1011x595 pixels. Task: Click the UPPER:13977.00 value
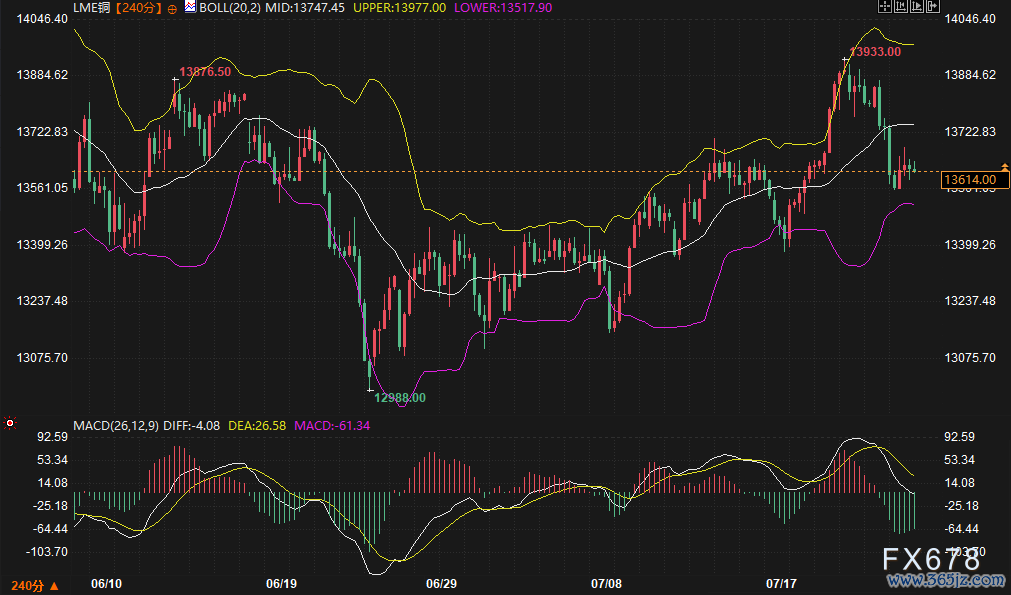399,8
